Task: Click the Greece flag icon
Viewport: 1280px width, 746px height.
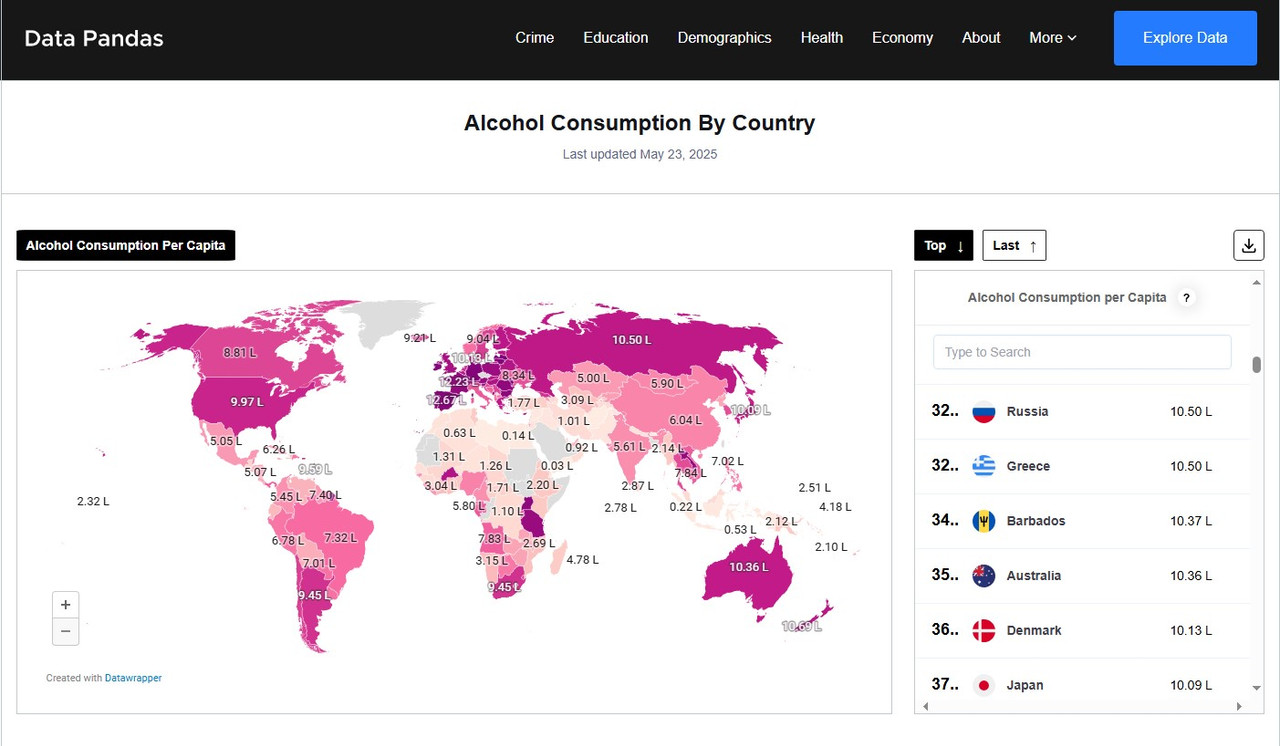Action: (x=984, y=466)
